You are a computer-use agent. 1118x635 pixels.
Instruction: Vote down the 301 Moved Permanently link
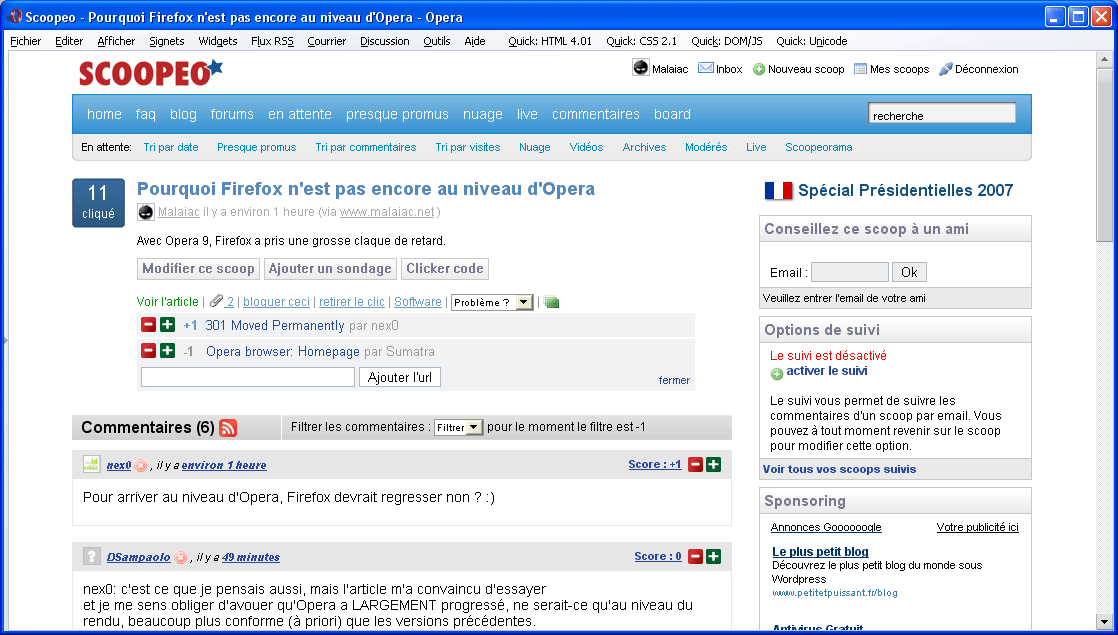[x=148, y=325]
